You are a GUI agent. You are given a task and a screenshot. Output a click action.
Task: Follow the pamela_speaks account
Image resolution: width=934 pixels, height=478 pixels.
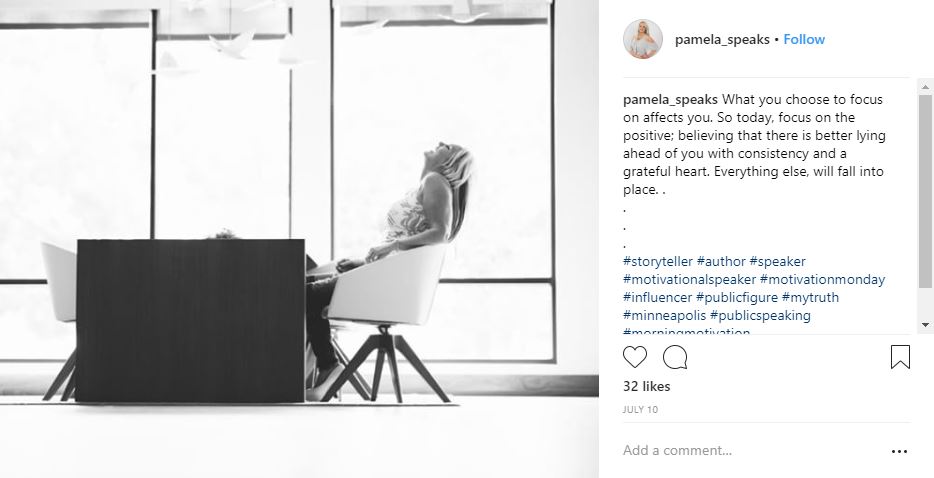804,39
